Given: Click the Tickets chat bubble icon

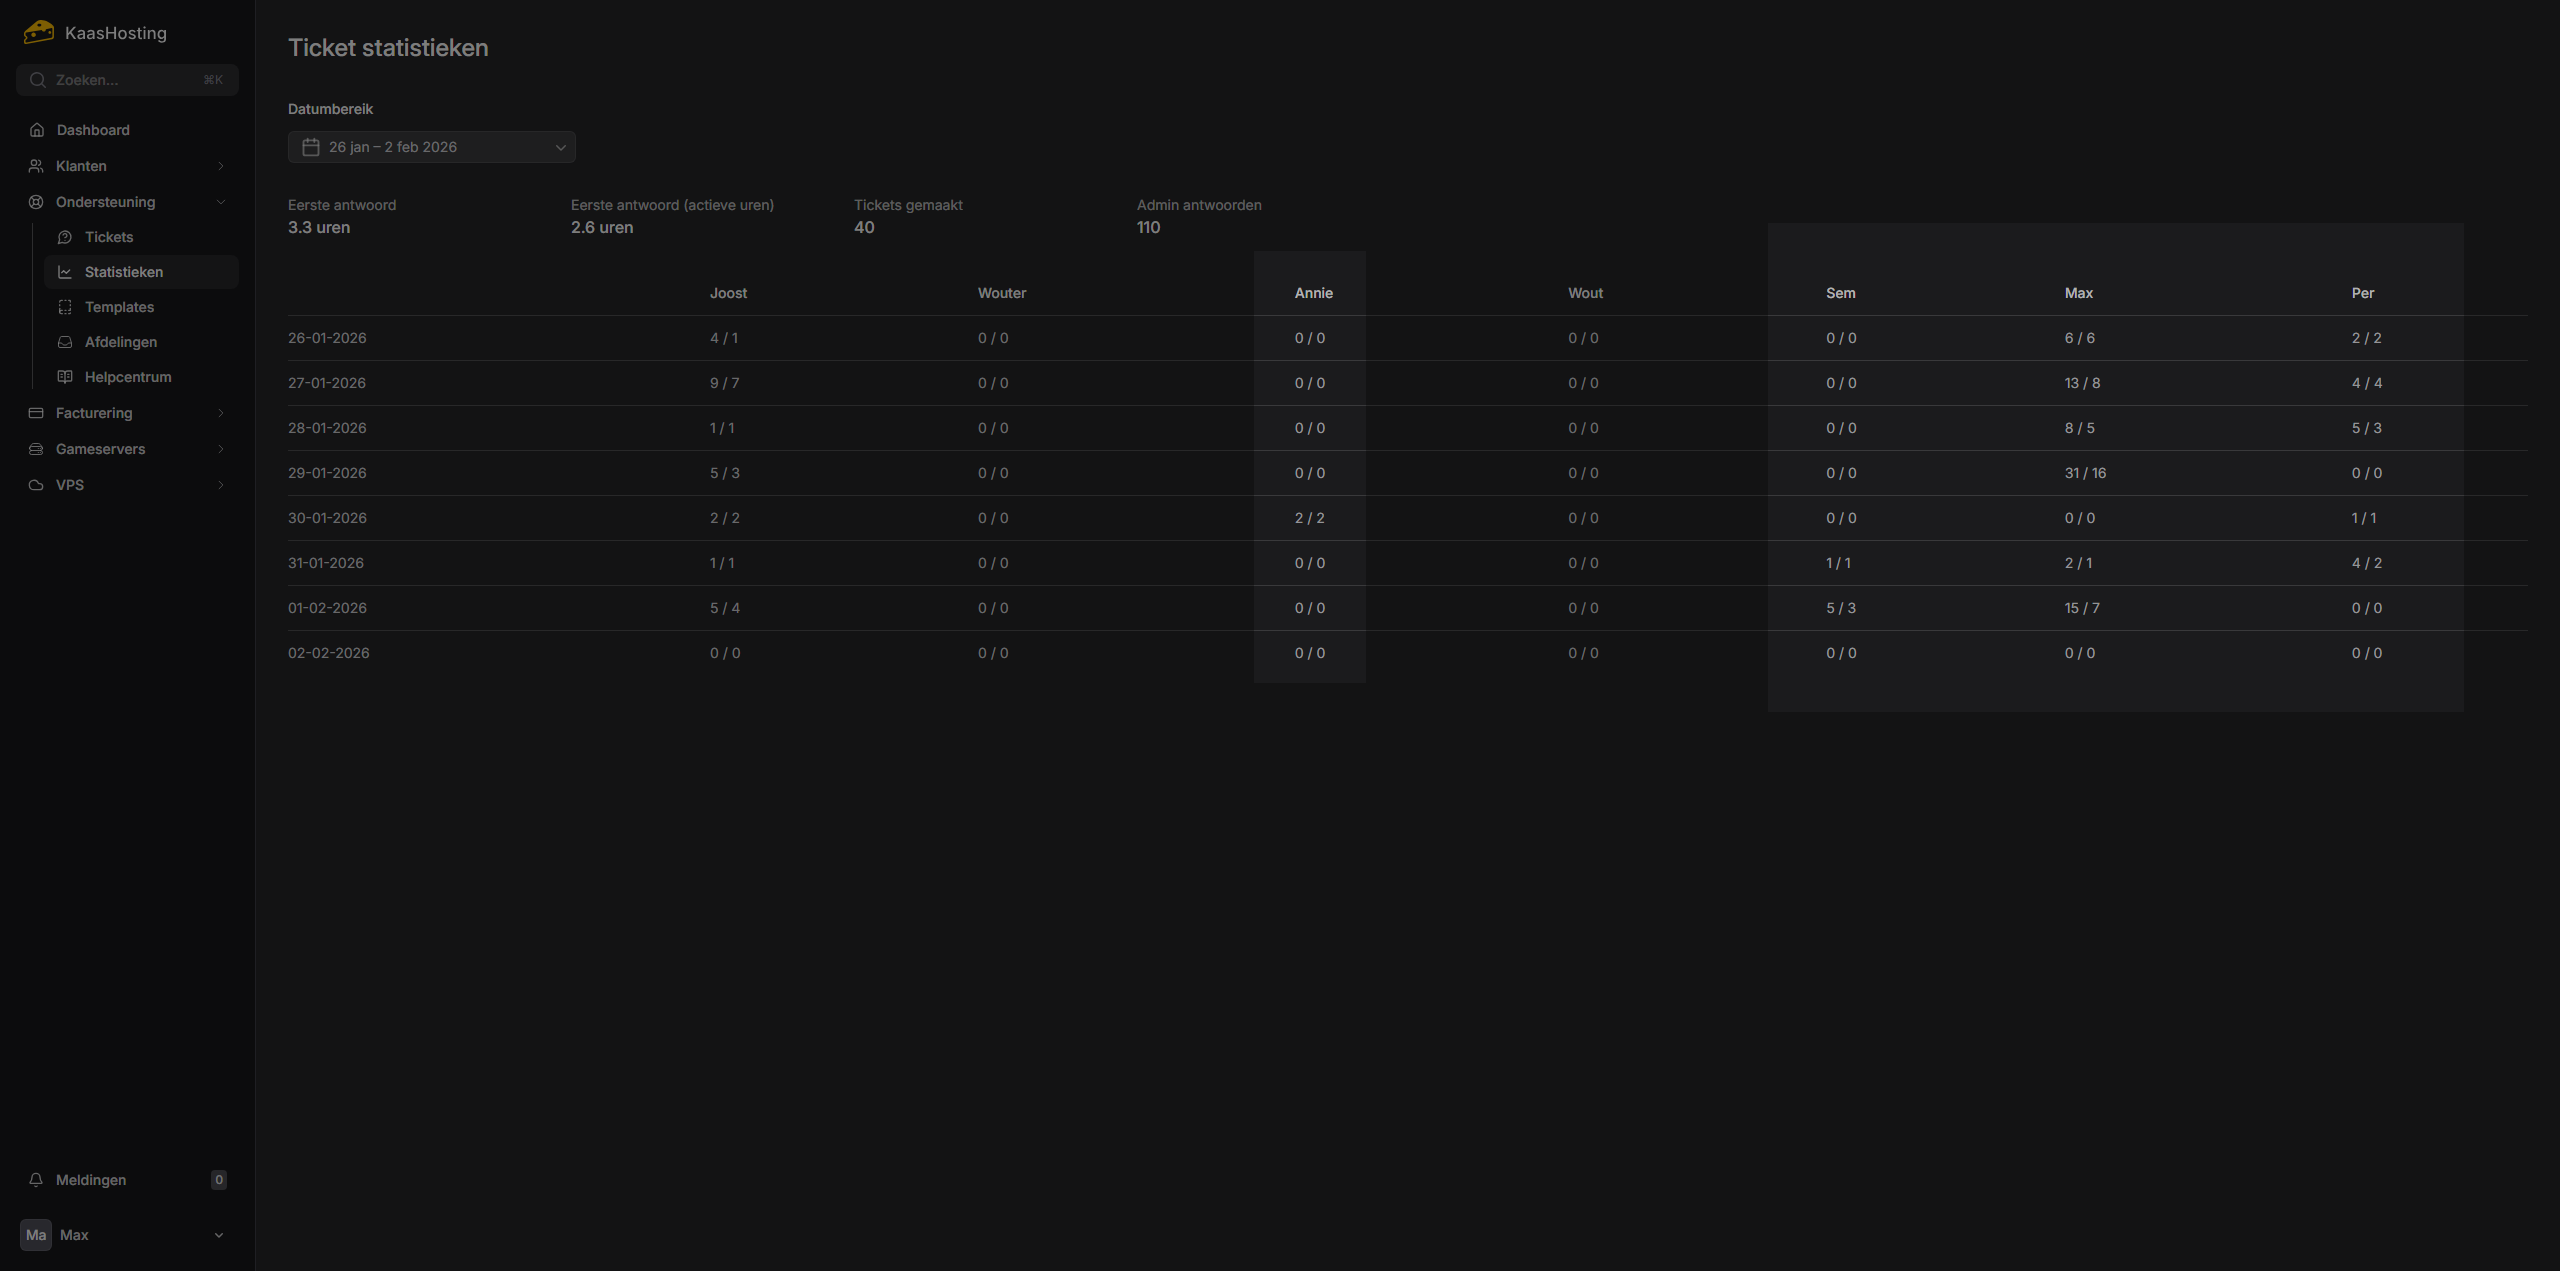Looking at the screenshot, I should point(65,237).
